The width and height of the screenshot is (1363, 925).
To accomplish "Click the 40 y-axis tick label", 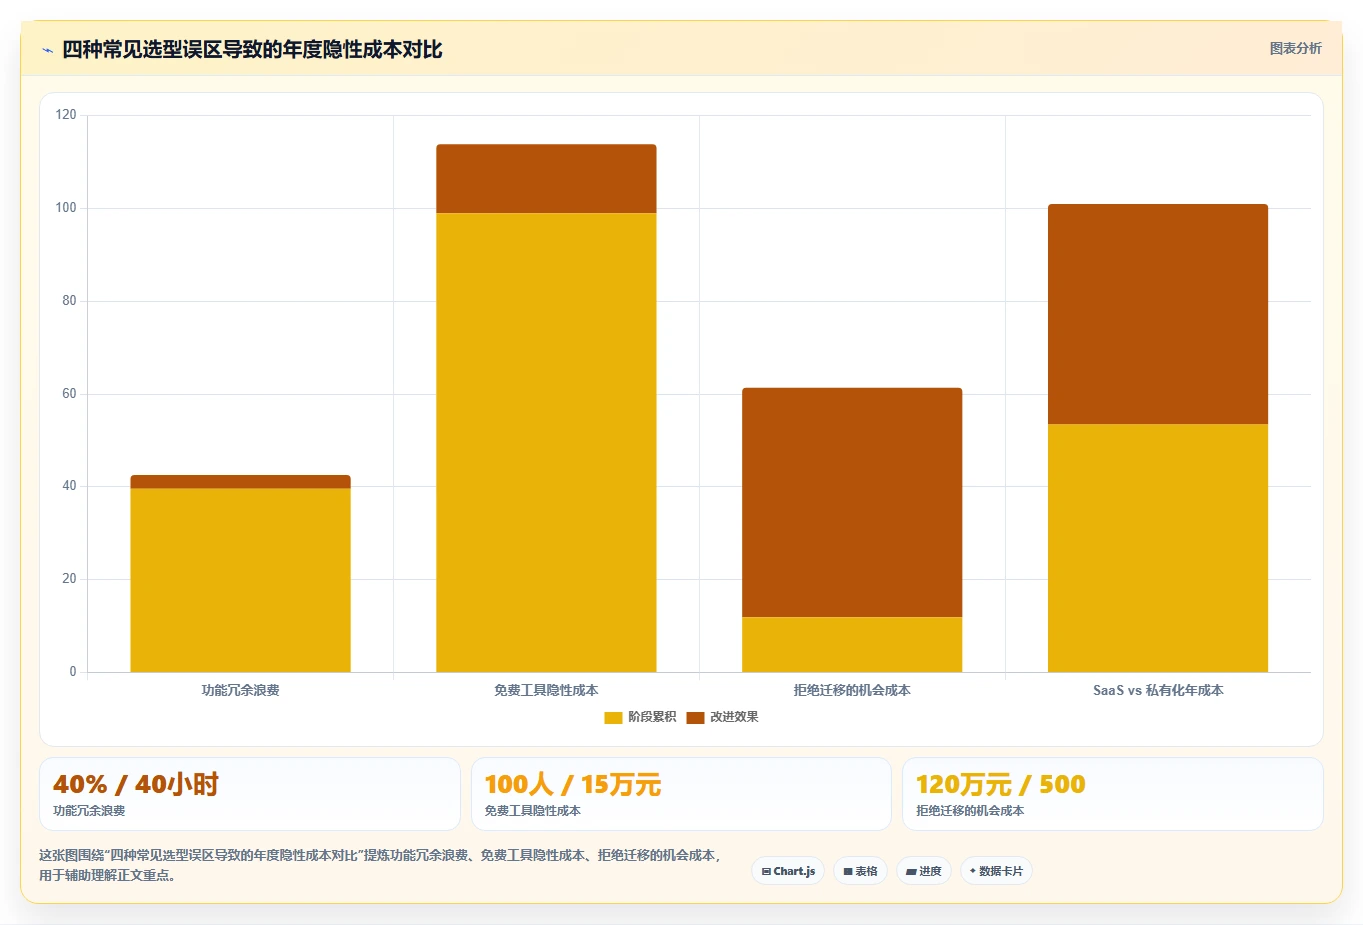I will pos(69,486).
